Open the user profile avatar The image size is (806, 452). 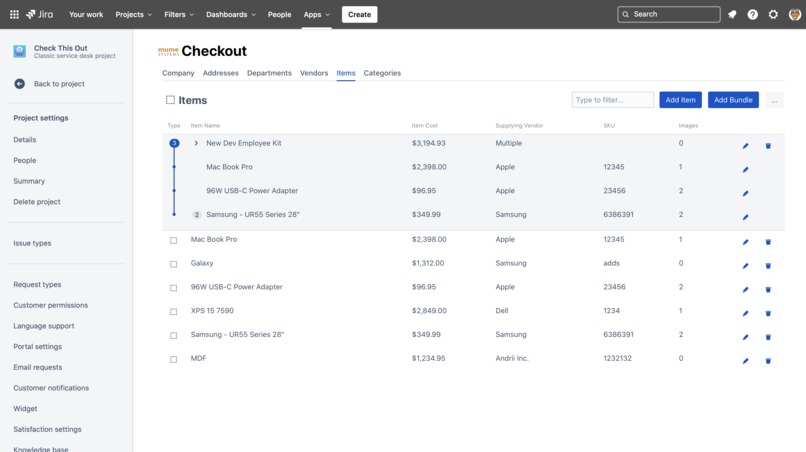[795, 14]
